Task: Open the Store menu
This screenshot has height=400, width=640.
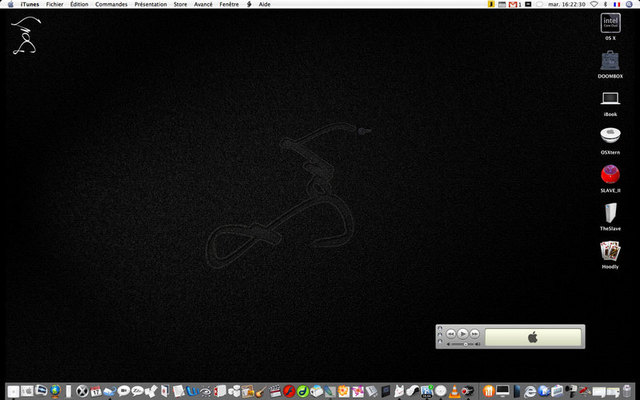Action: (x=180, y=4)
